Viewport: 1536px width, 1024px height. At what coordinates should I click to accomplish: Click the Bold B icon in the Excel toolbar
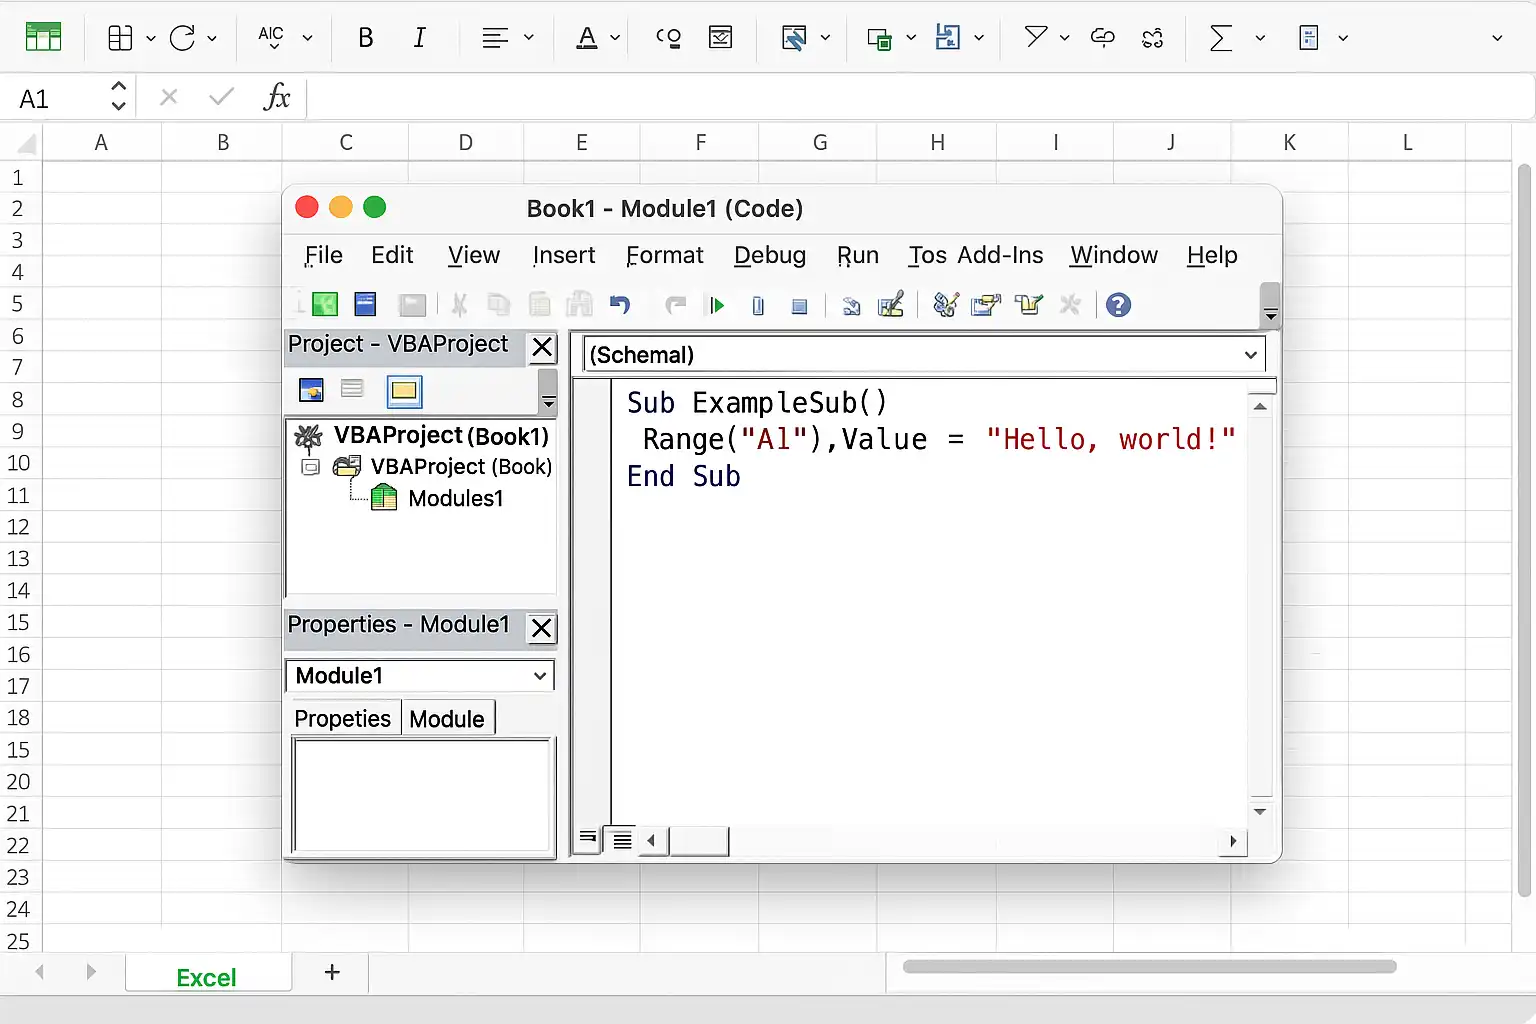pyautogui.click(x=366, y=38)
